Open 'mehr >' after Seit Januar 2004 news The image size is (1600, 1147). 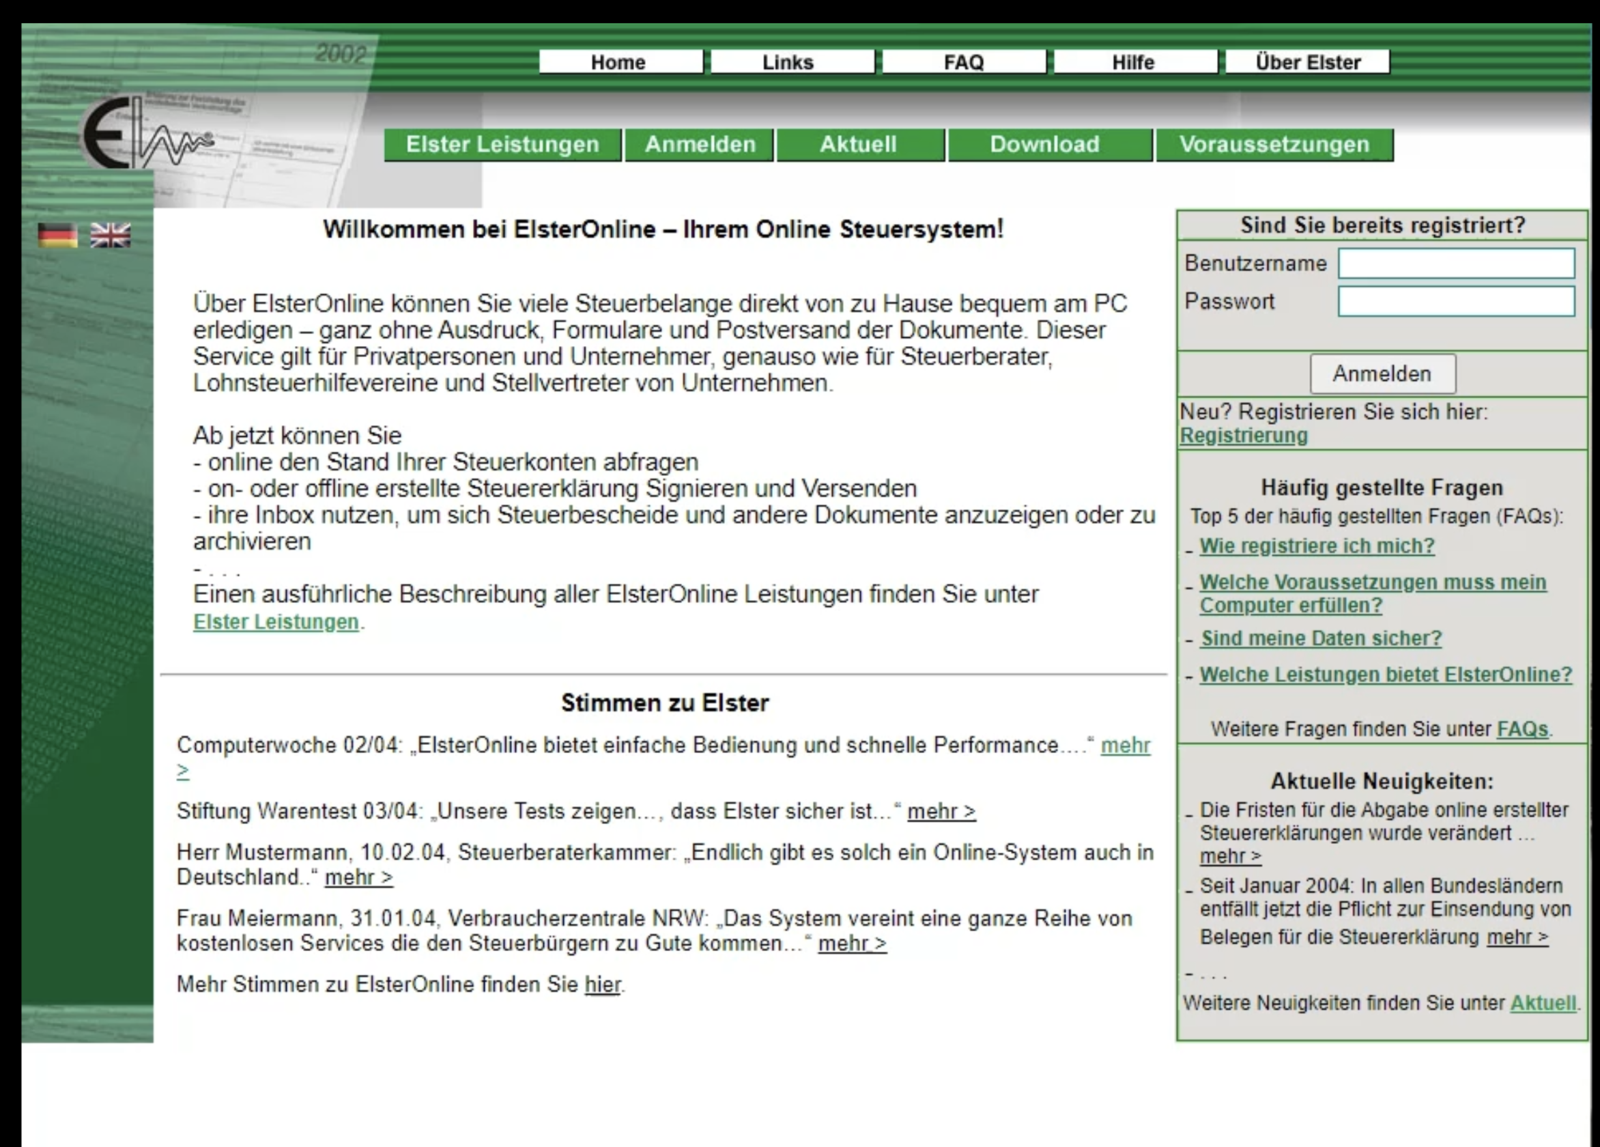1517,938
